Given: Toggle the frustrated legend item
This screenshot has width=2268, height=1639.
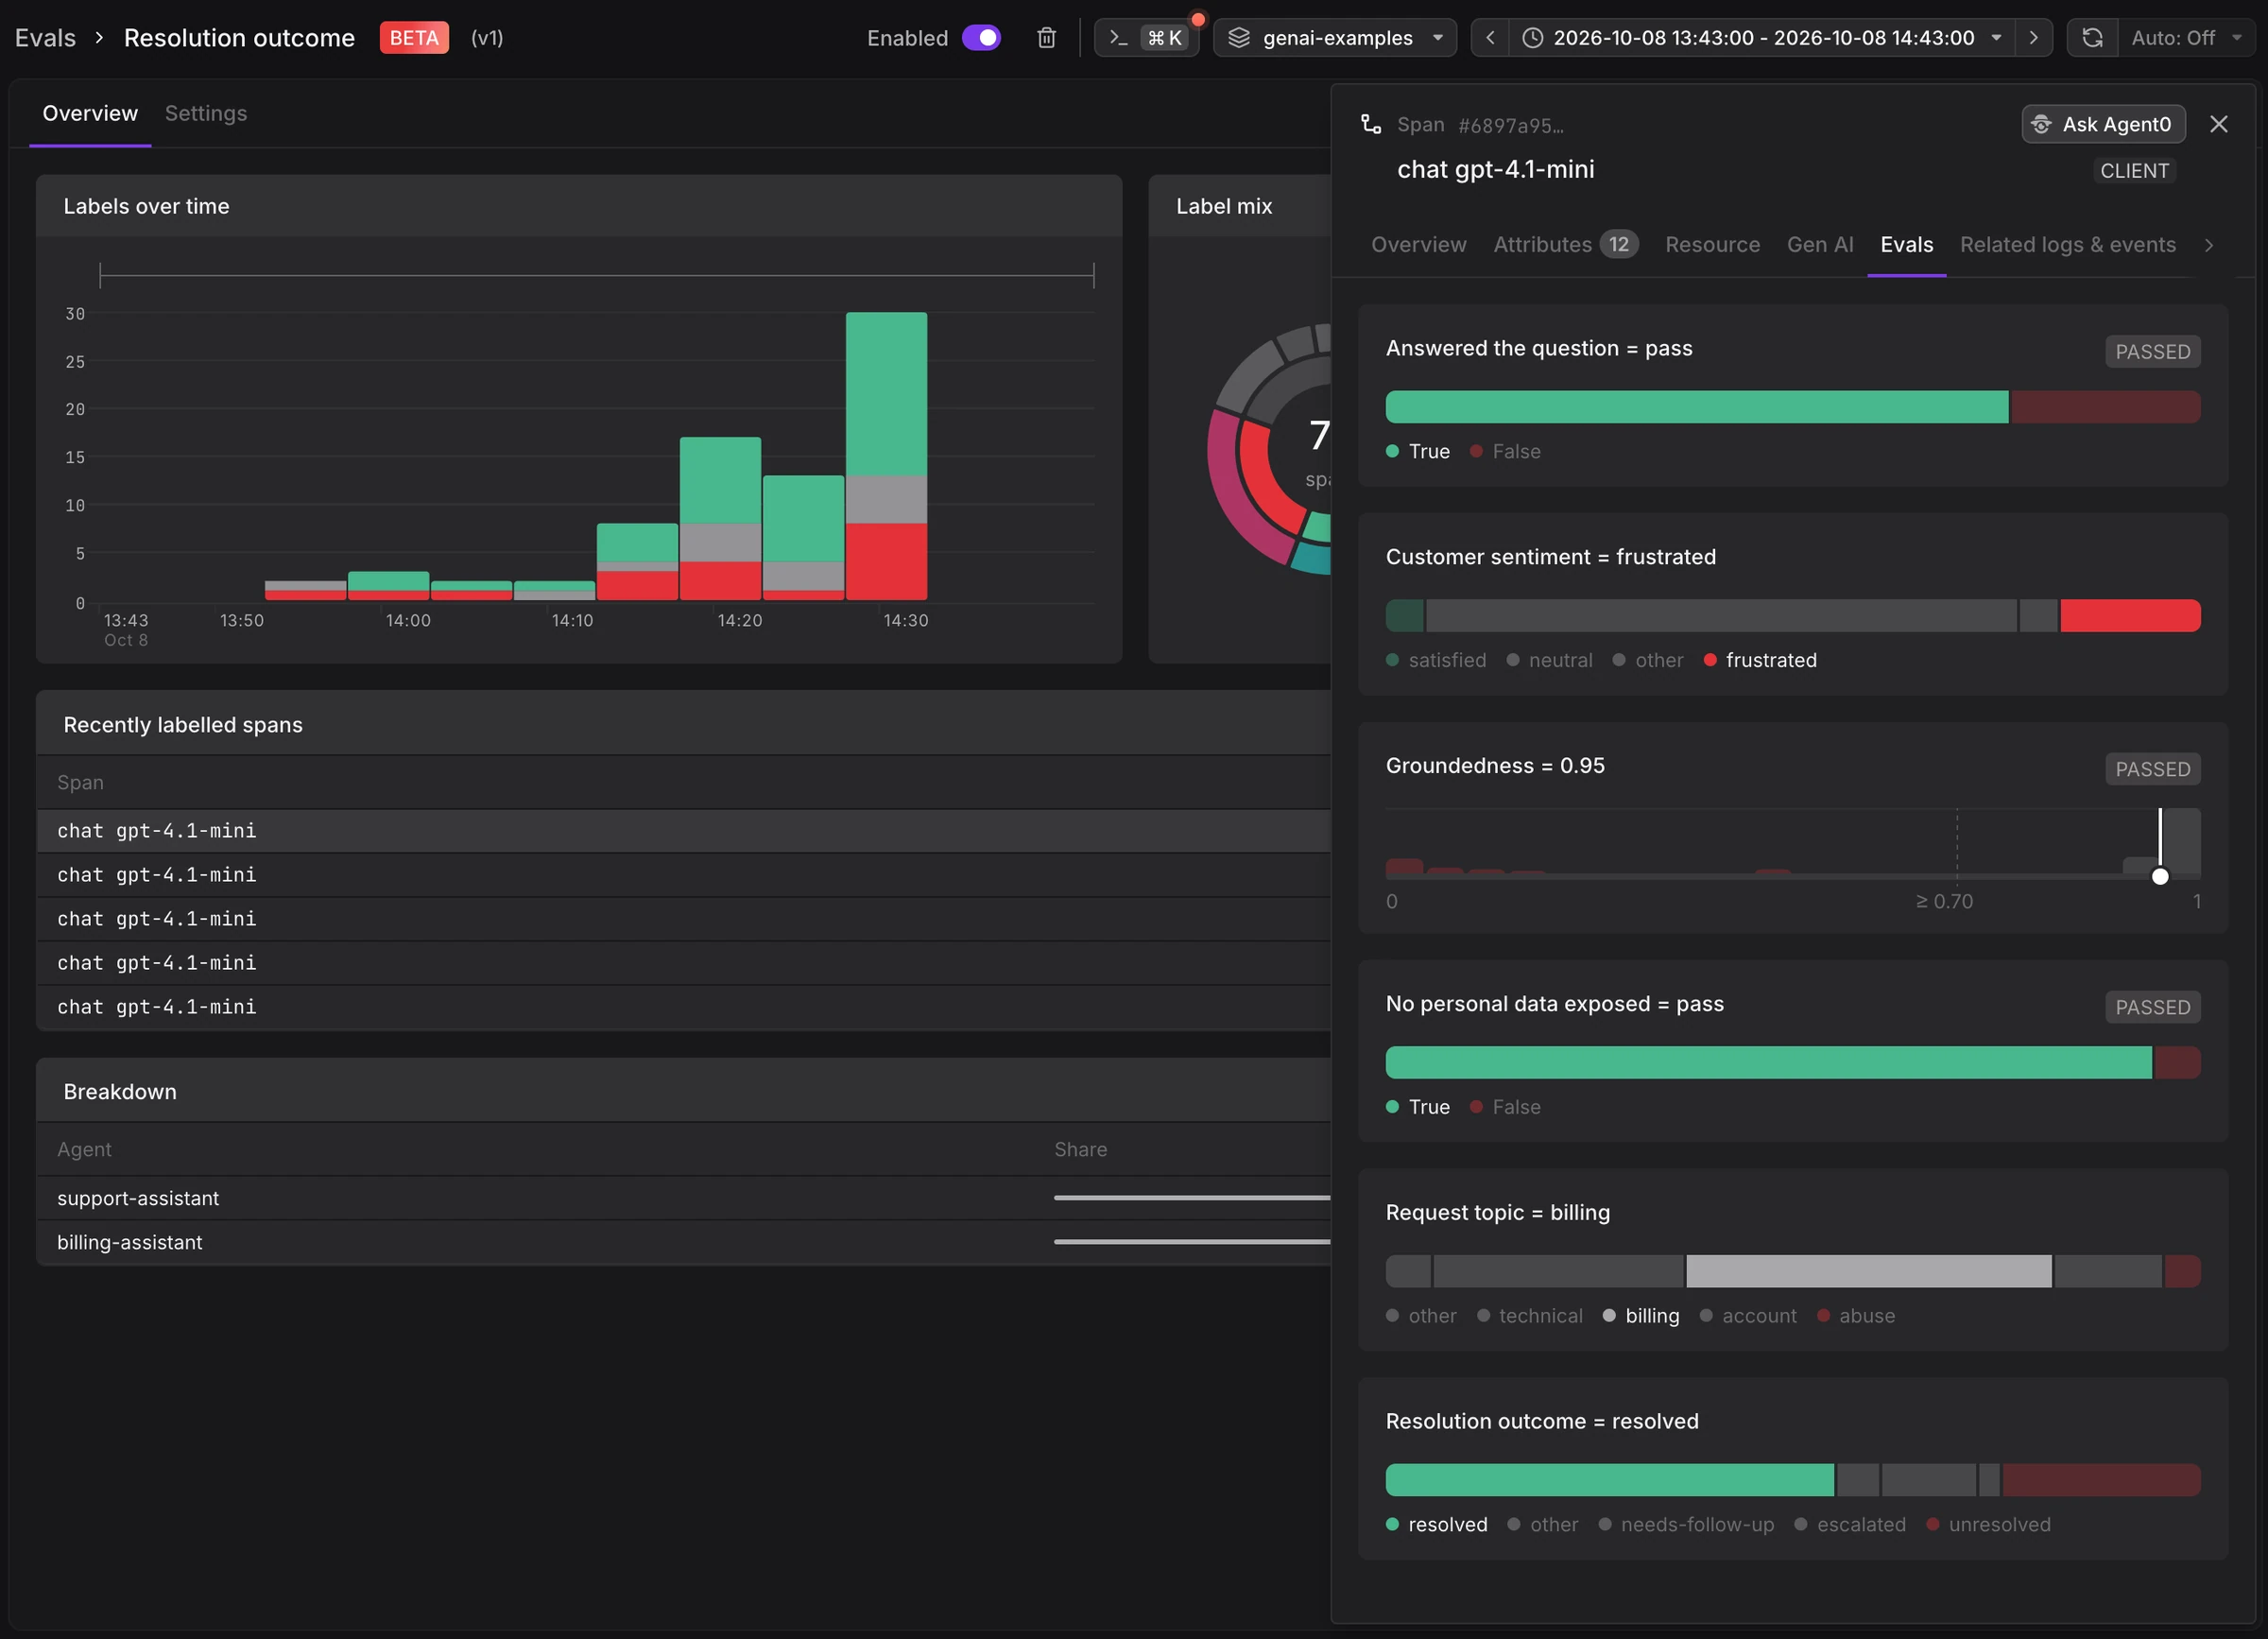Looking at the screenshot, I should pyautogui.click(x=1760, y=661).
